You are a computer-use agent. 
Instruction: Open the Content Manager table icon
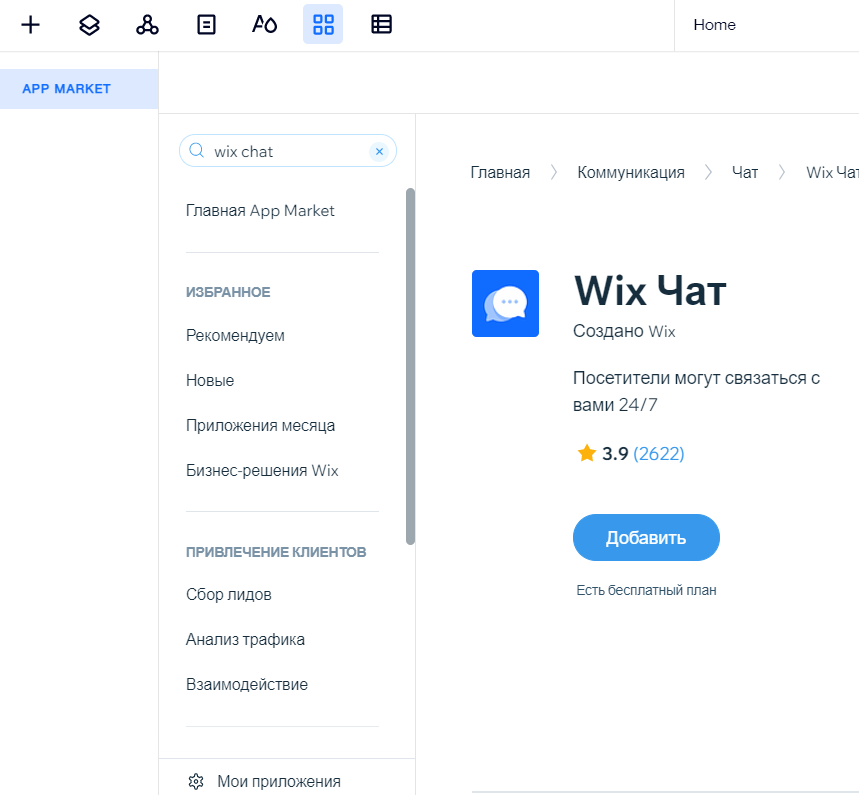click(381, 25)
